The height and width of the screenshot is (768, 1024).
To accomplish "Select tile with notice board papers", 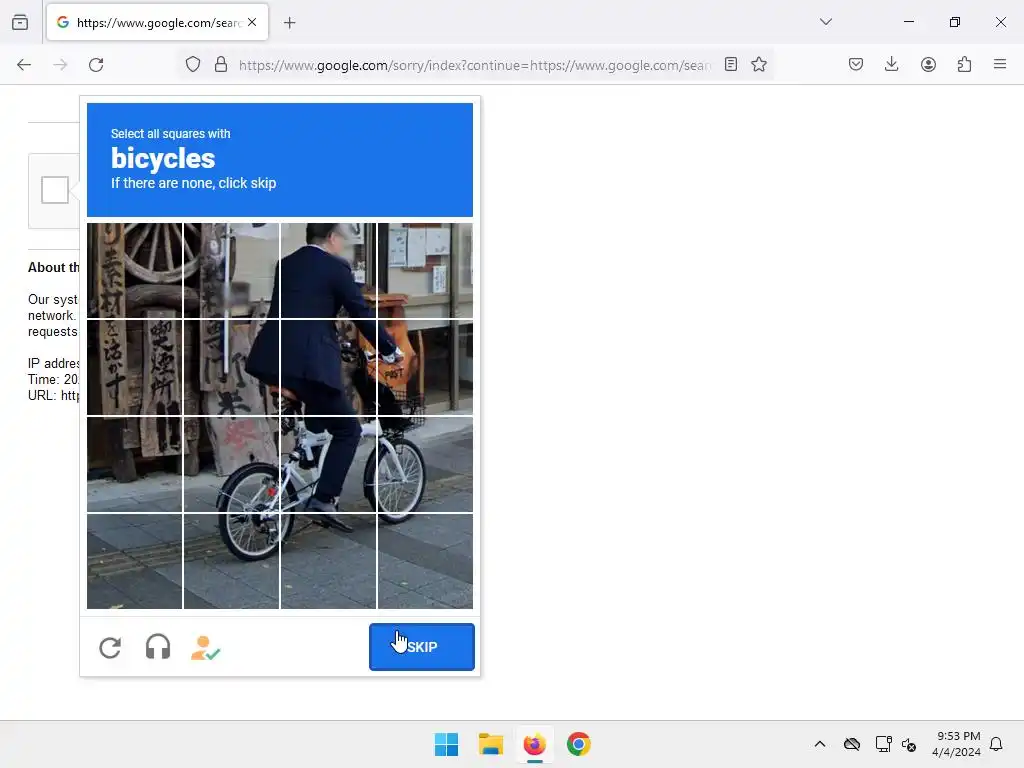I will pyautogui.click(x=425, y=270).
